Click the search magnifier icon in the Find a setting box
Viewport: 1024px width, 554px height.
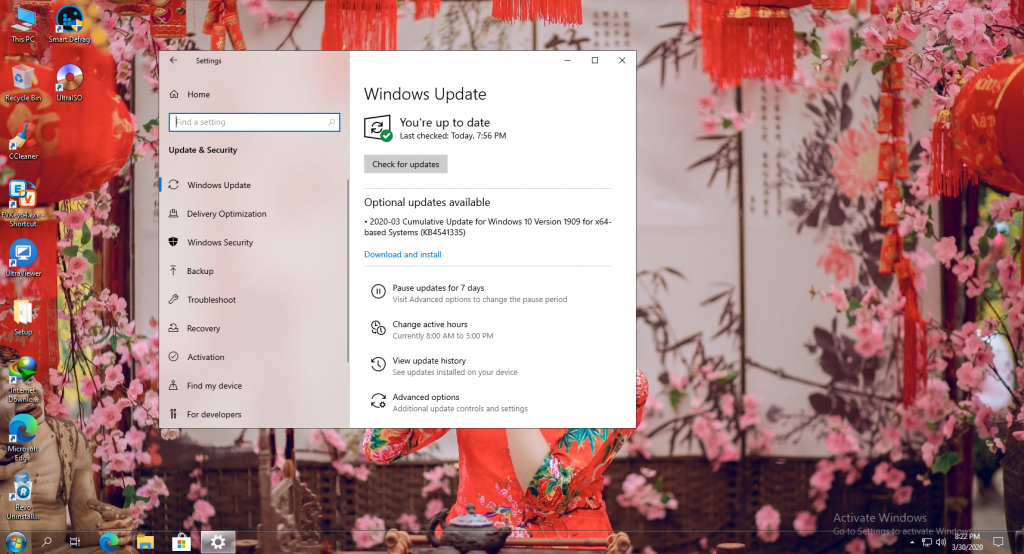pyautogui.click(x=331, y=122)
